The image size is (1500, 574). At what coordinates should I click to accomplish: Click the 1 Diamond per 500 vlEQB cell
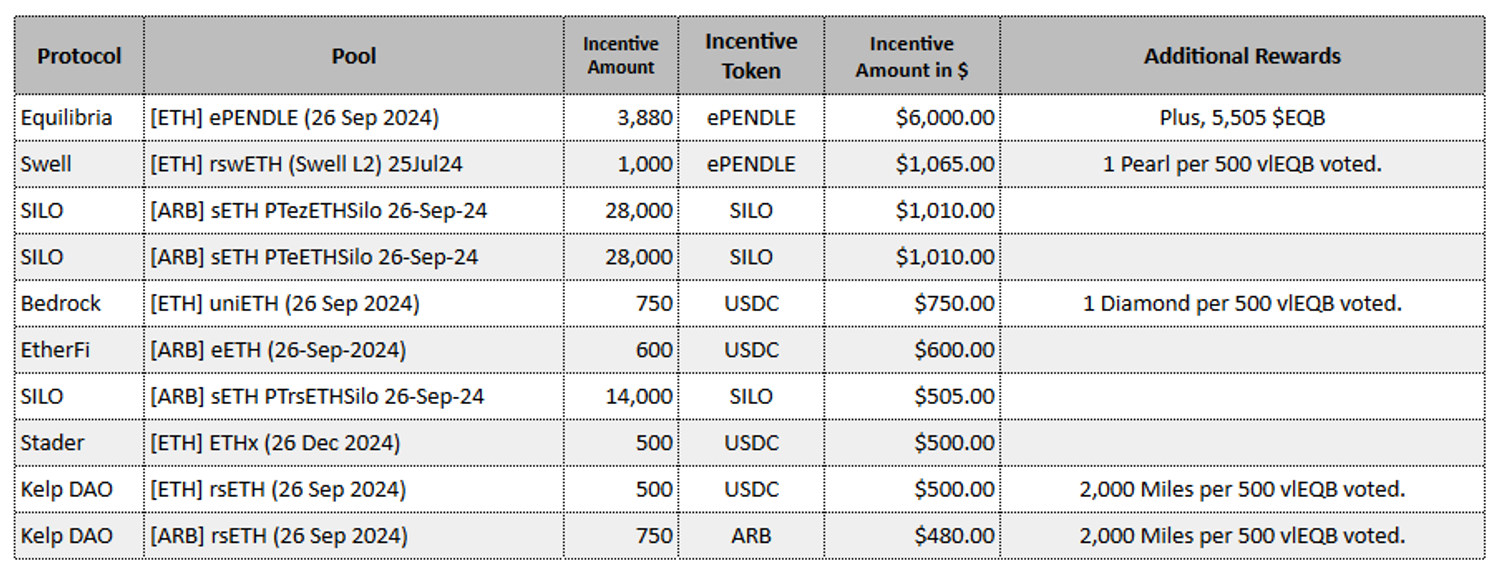pyautogui.click(x=1242, y=303)
